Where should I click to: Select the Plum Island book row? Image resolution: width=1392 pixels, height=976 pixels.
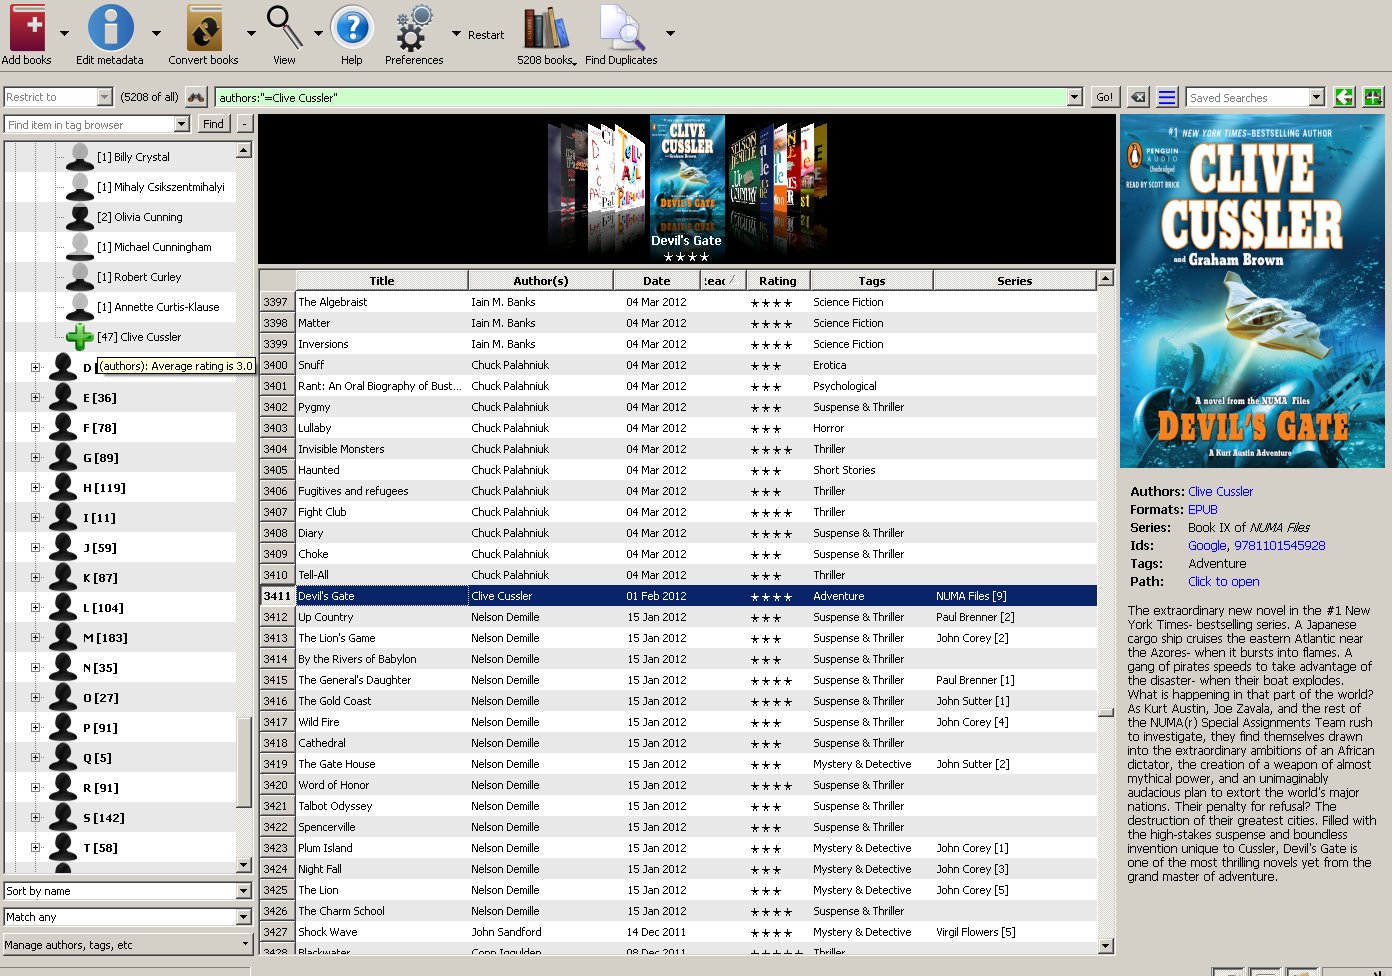[678, 848]
